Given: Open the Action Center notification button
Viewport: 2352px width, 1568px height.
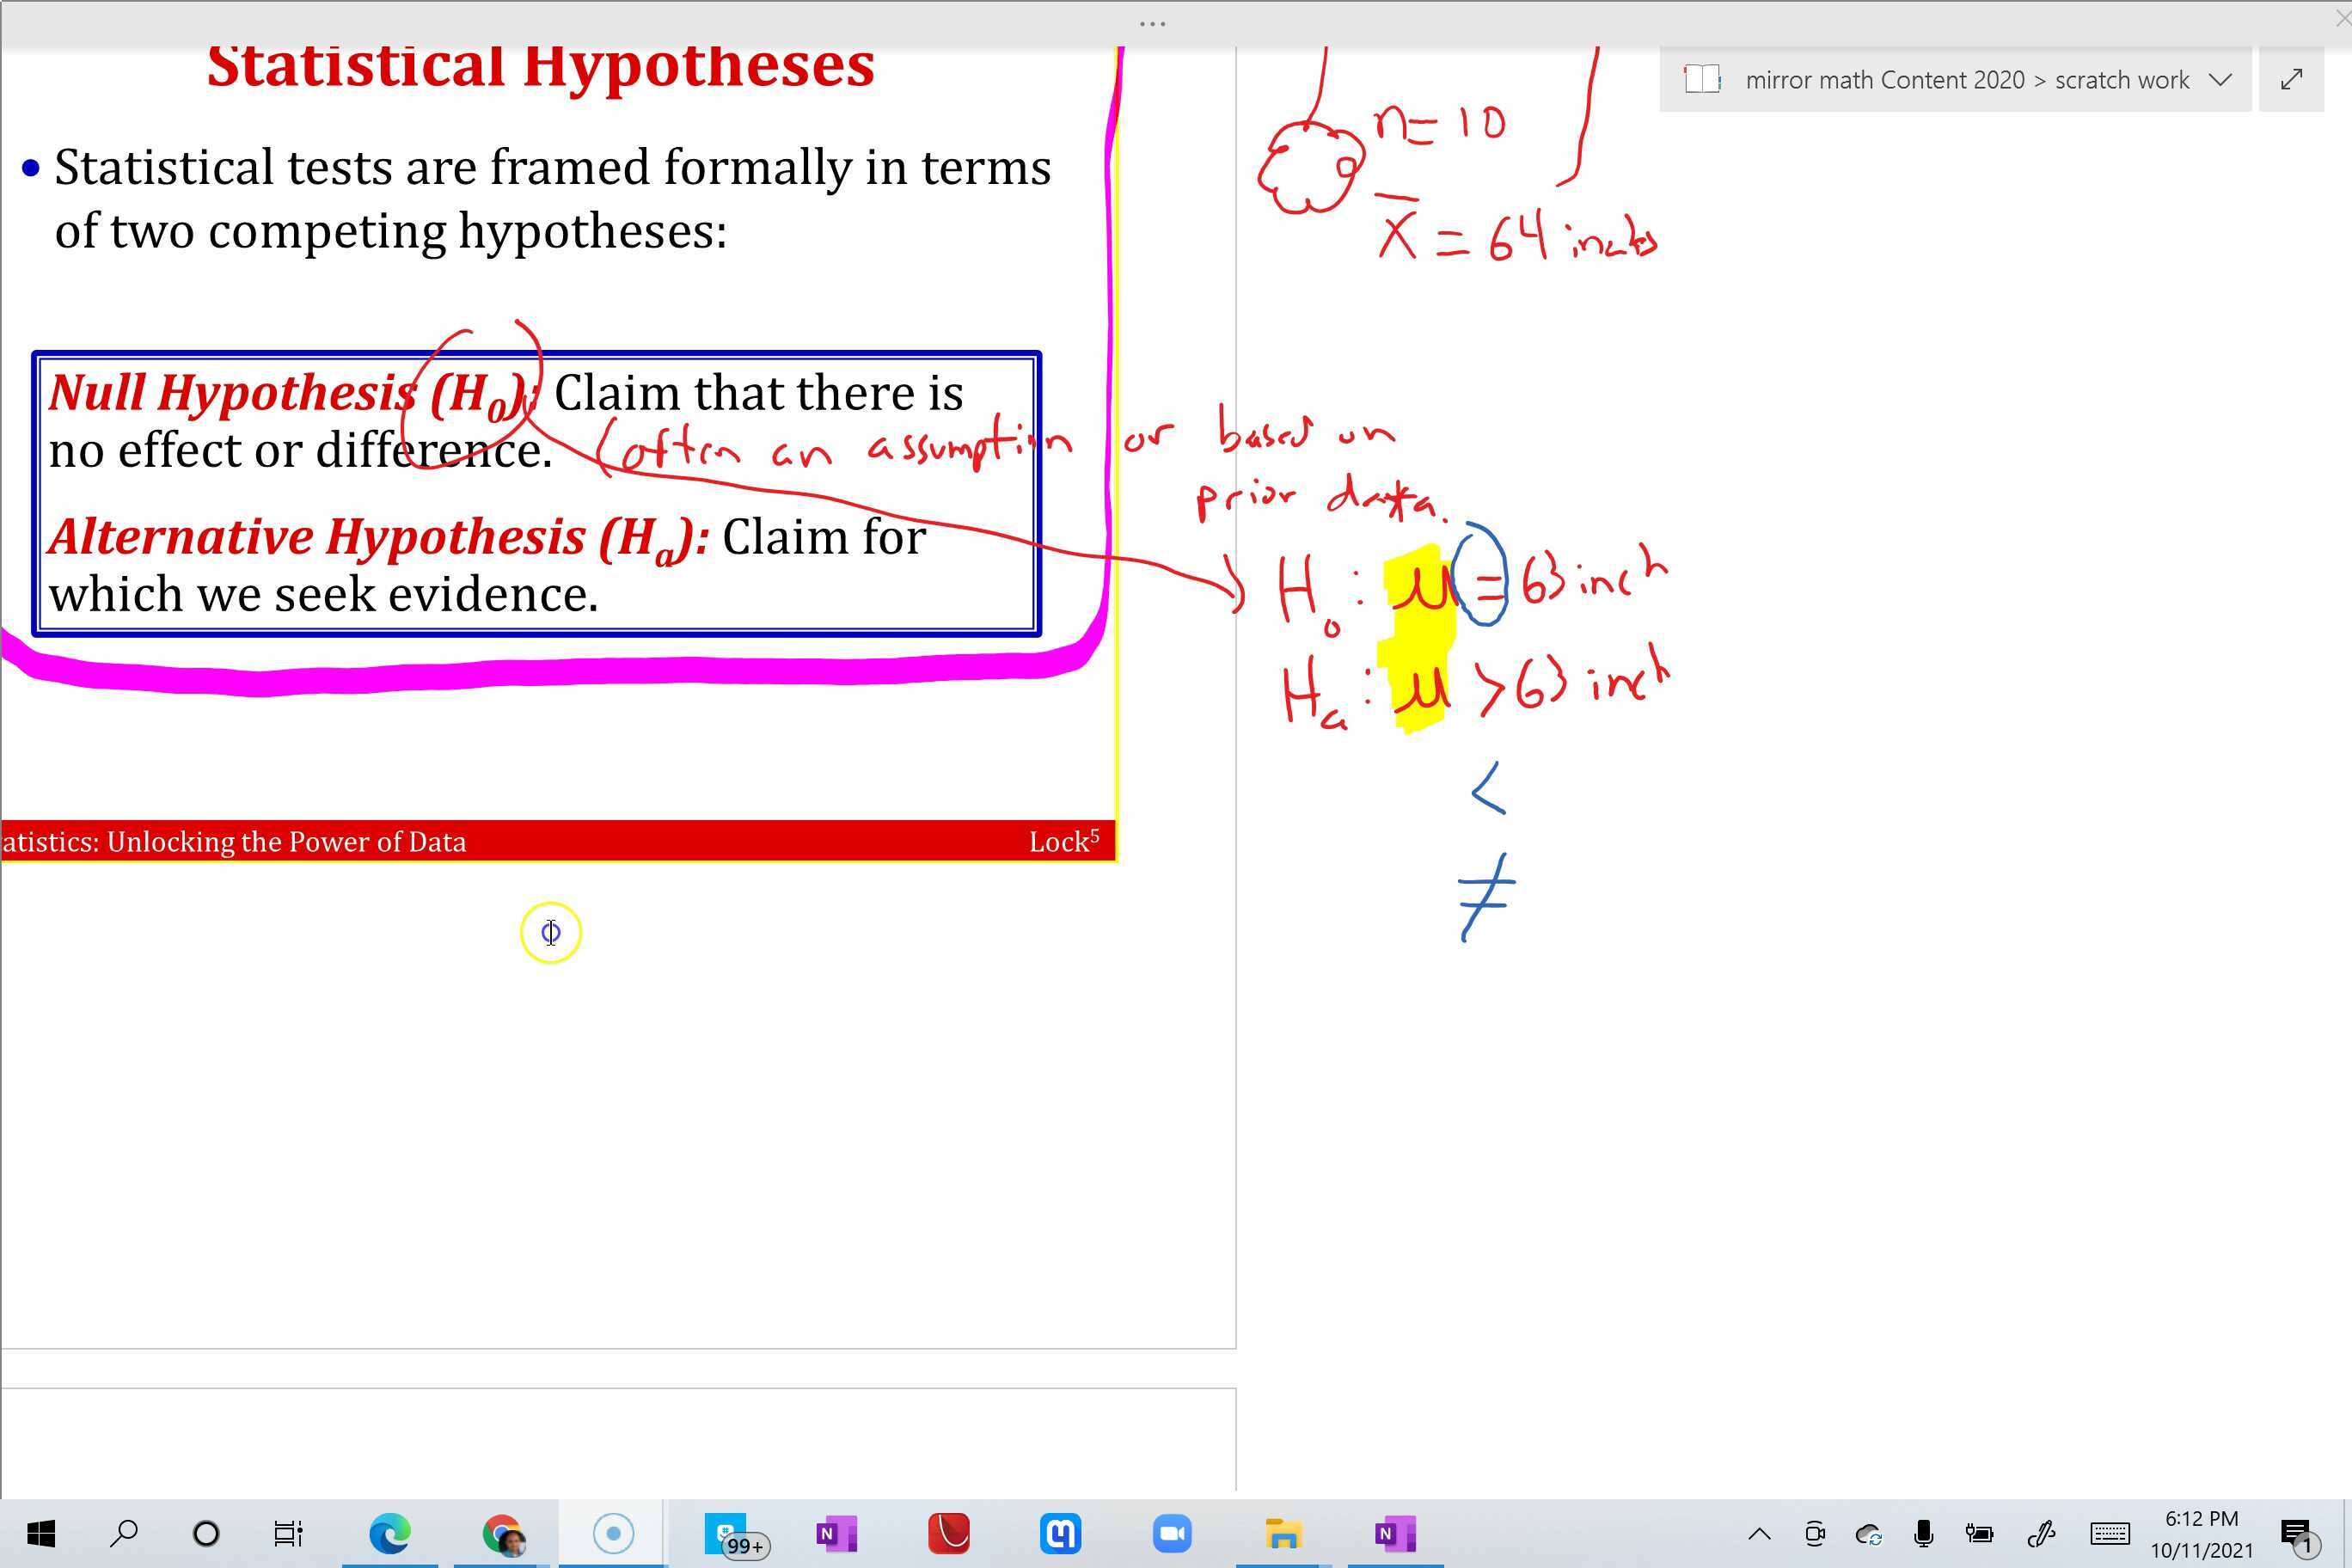Looking at the screenshot, I should point(2300,1534).
